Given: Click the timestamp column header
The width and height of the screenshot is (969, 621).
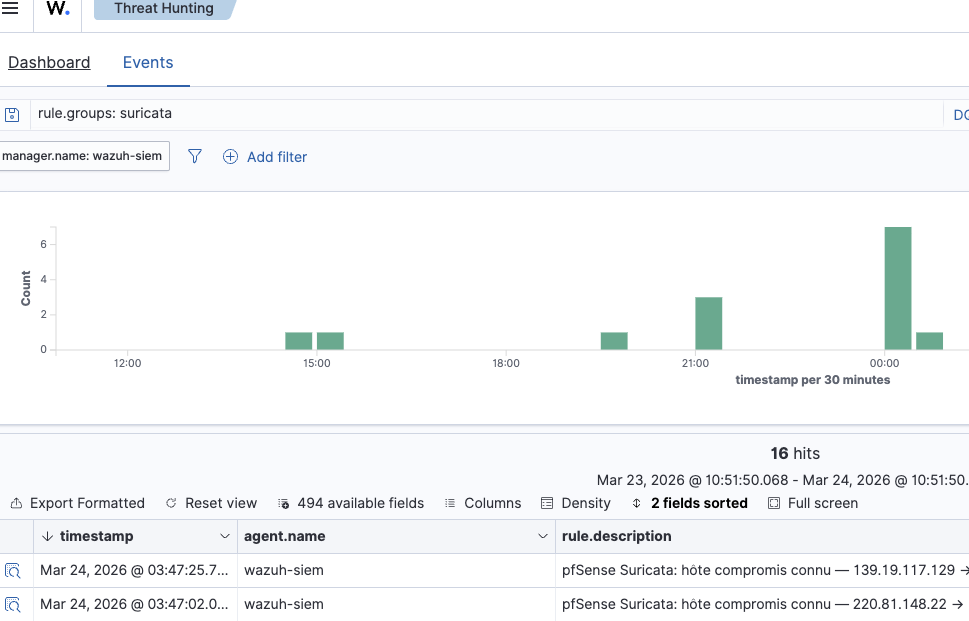Looking at the screenshot, I should click(135, 536).
